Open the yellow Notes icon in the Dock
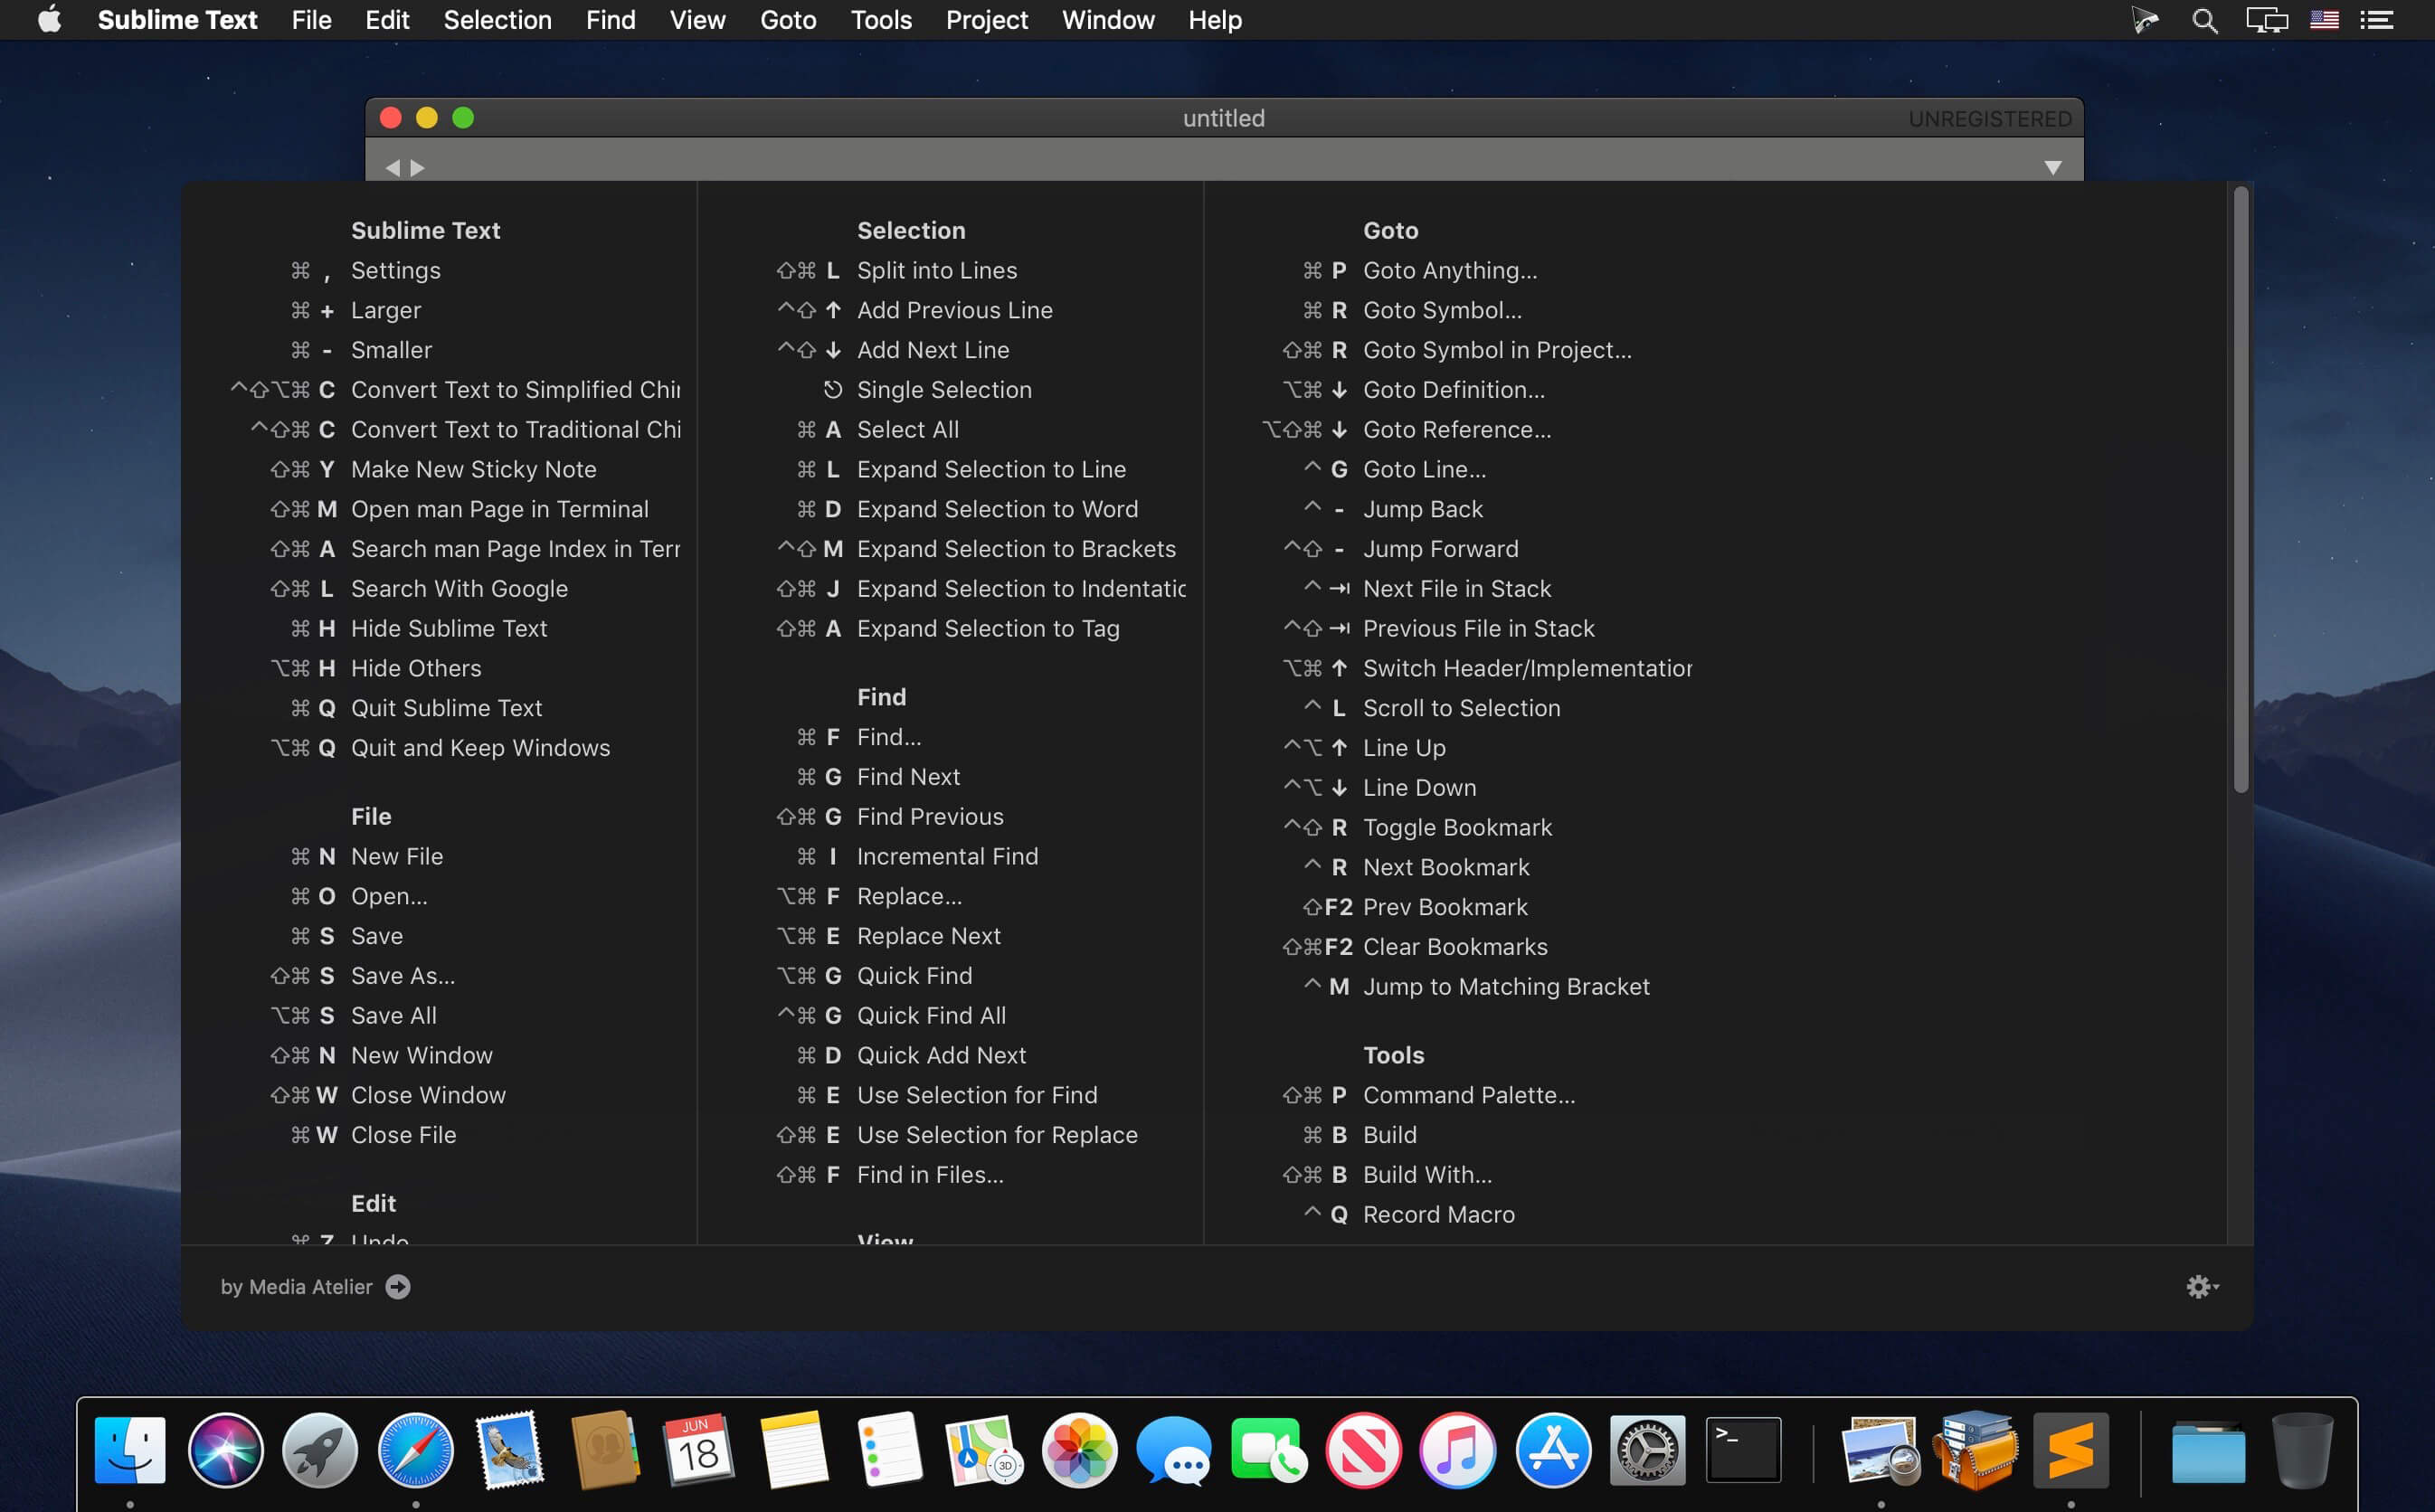This screenshot has height=1512, width=2435. pos(794,1450)
